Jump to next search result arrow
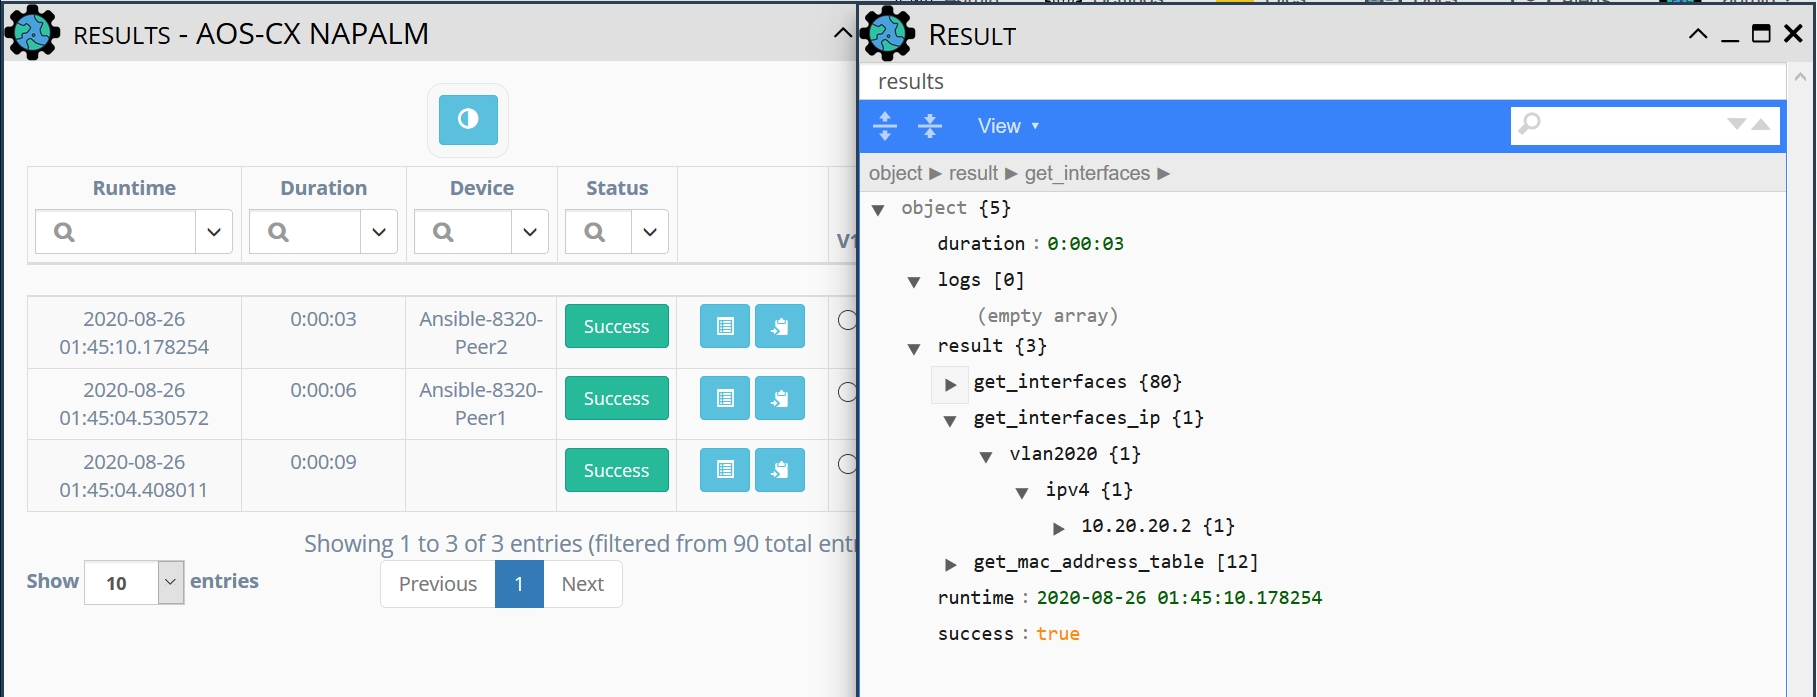 (1737, 124)
